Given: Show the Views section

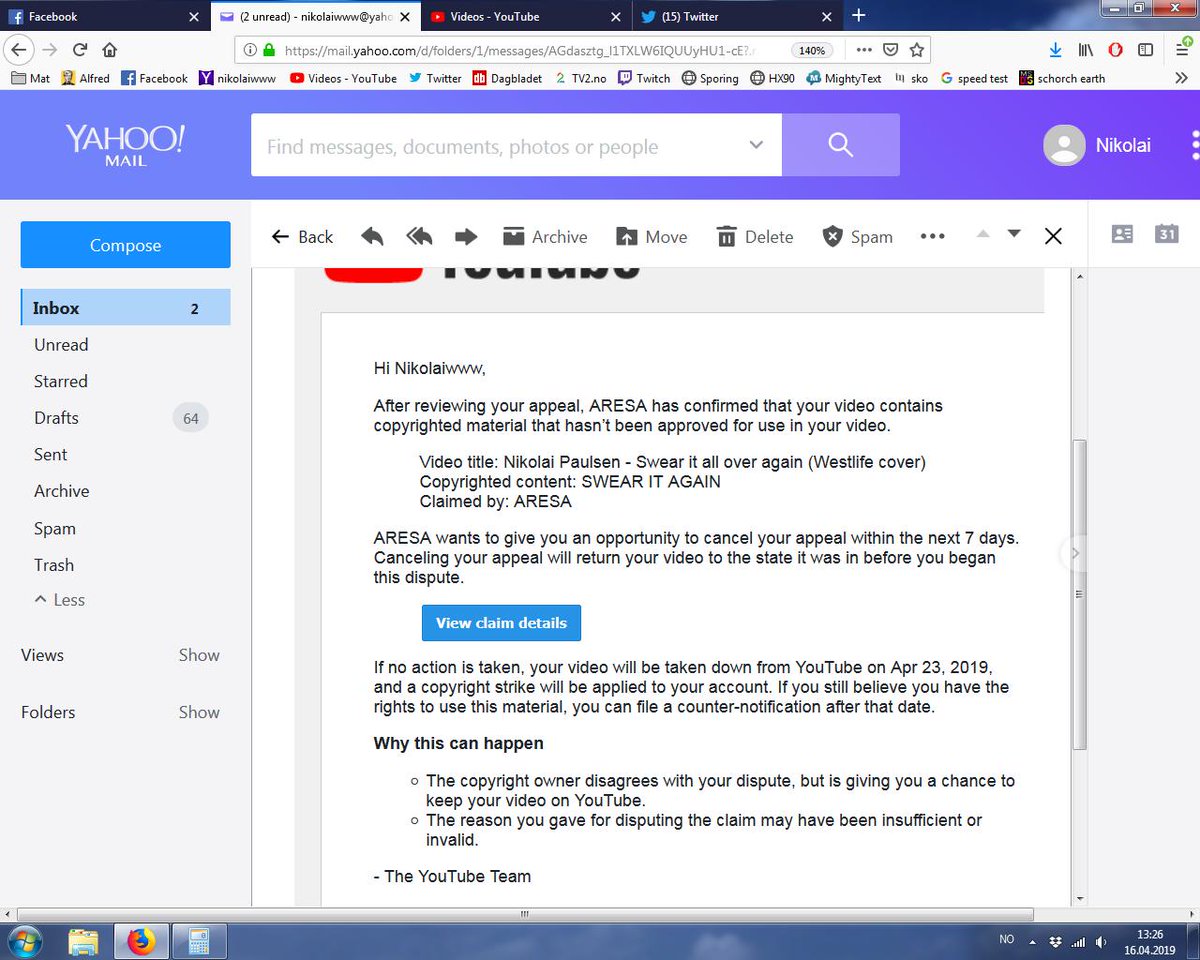Looking at the screenshot, I should coord(199,655).
